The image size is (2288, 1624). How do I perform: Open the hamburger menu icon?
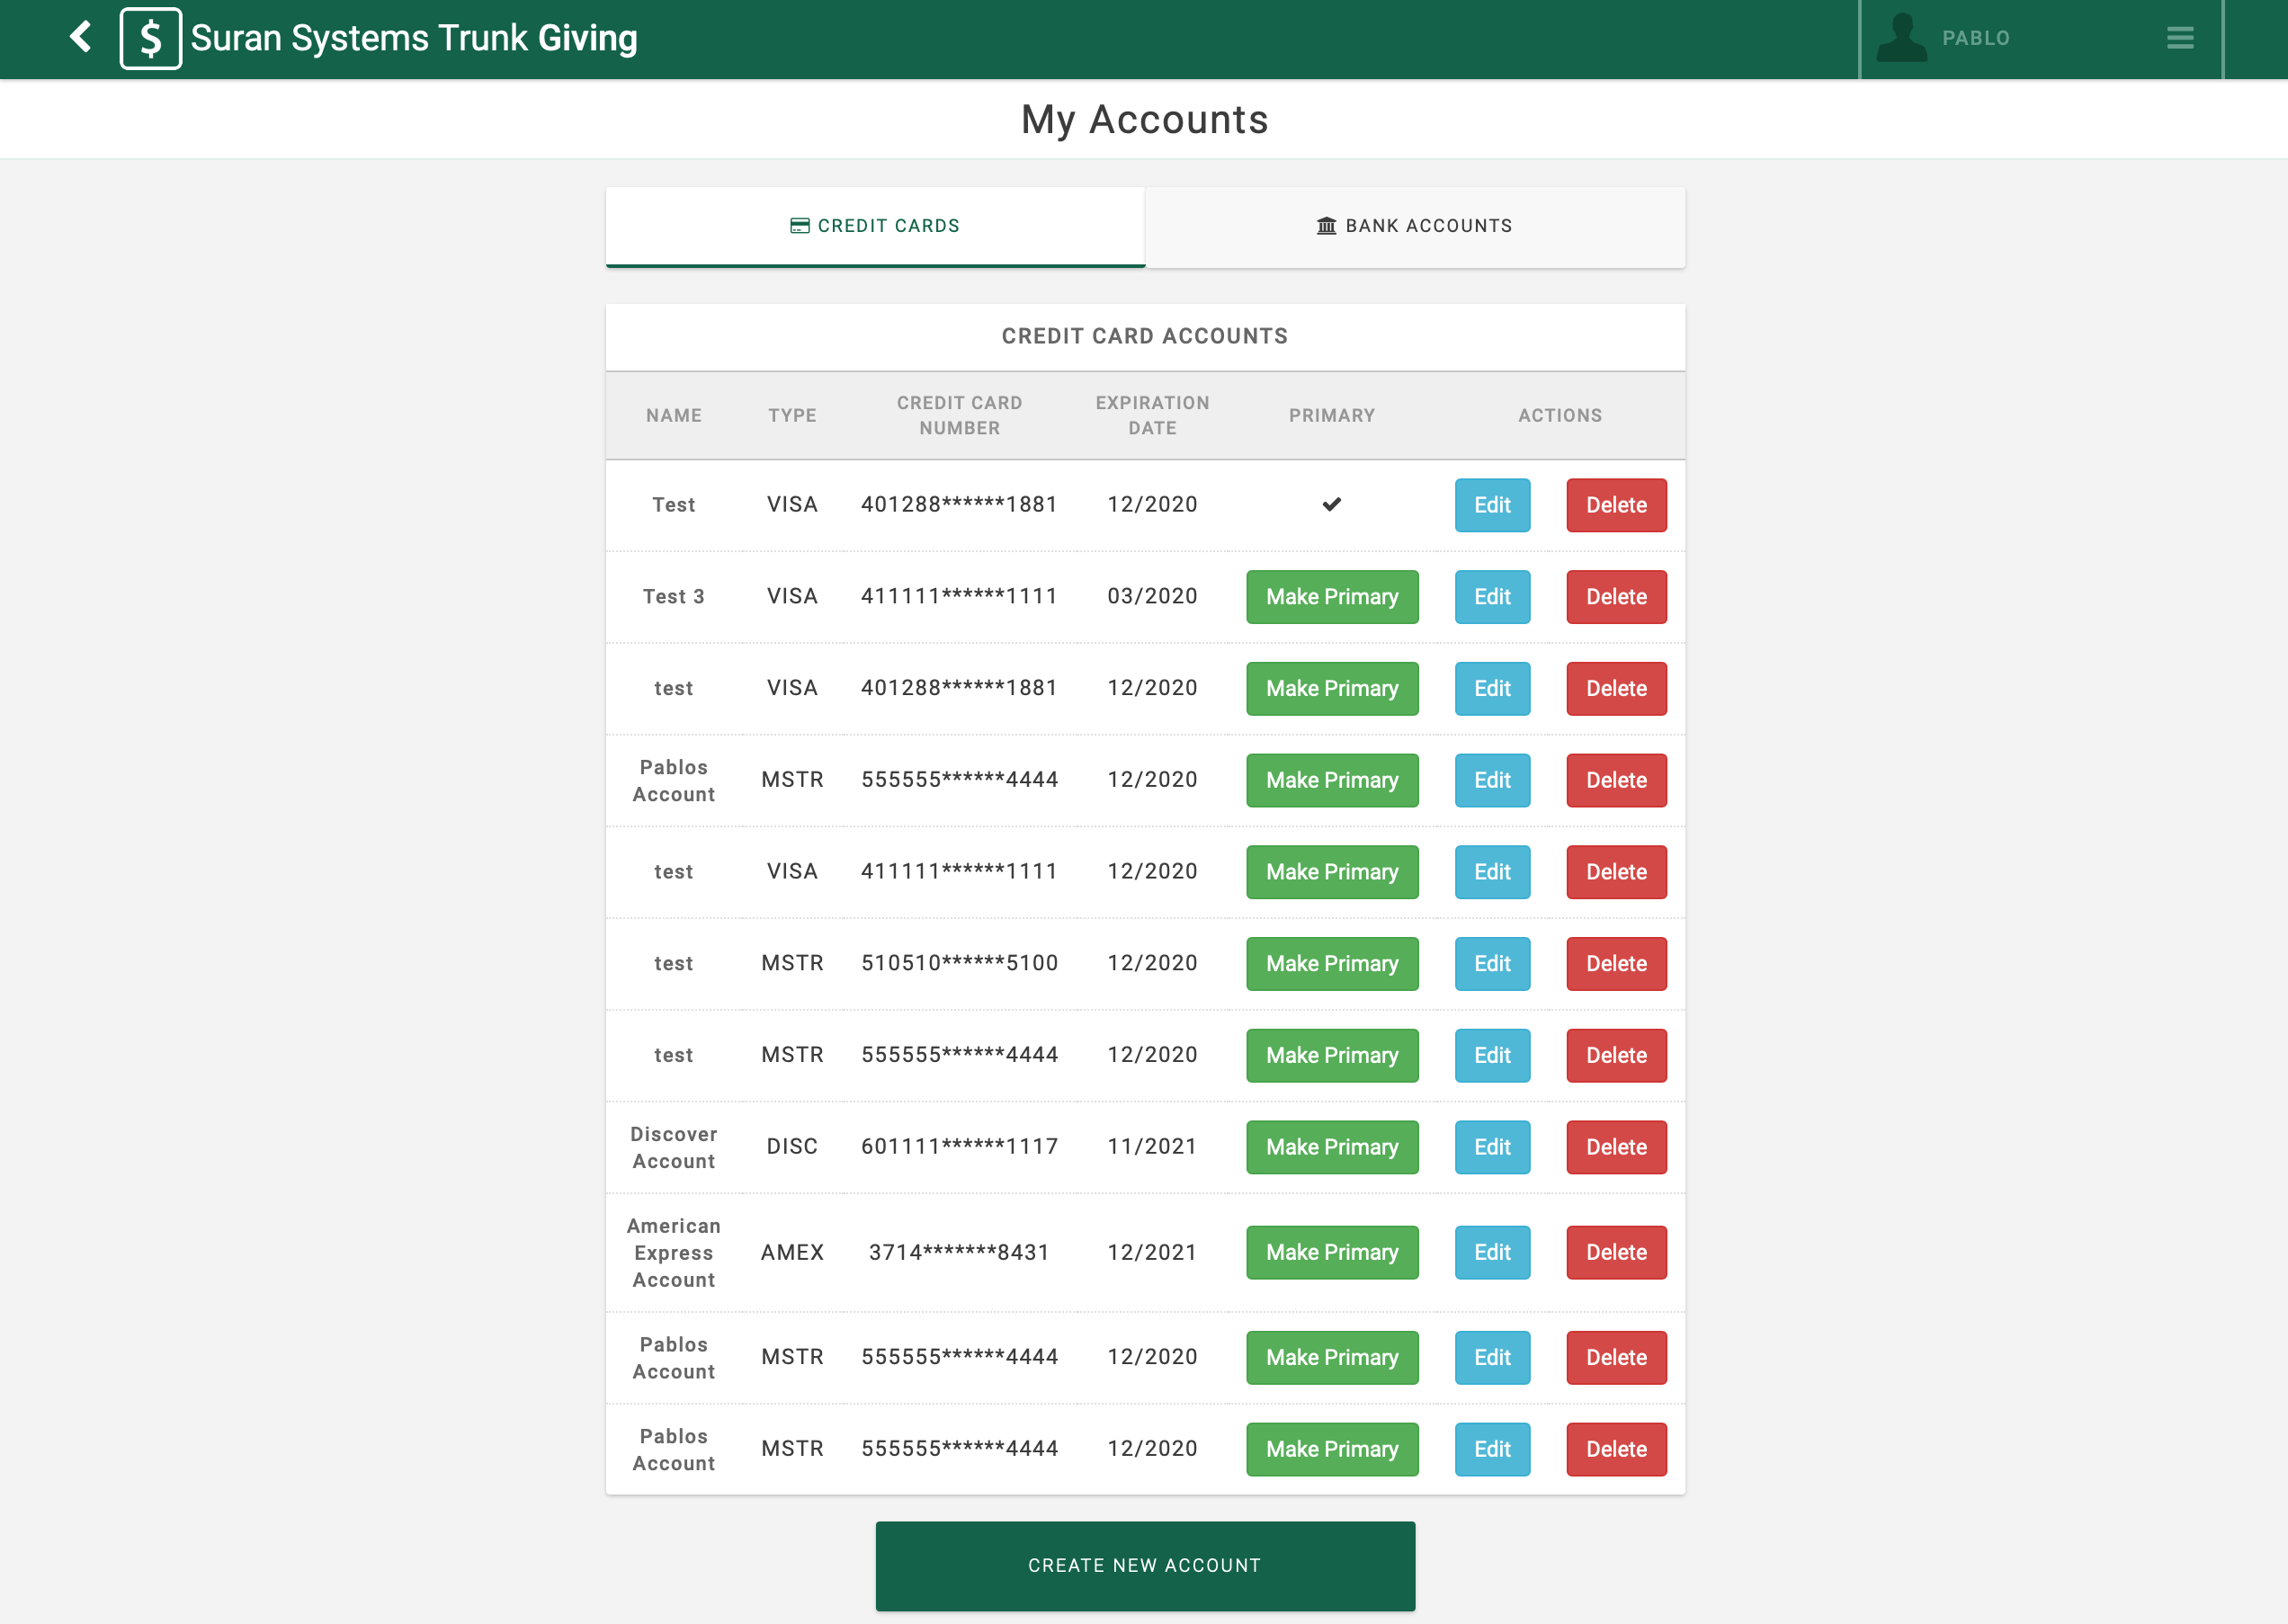pos(2180,38)
